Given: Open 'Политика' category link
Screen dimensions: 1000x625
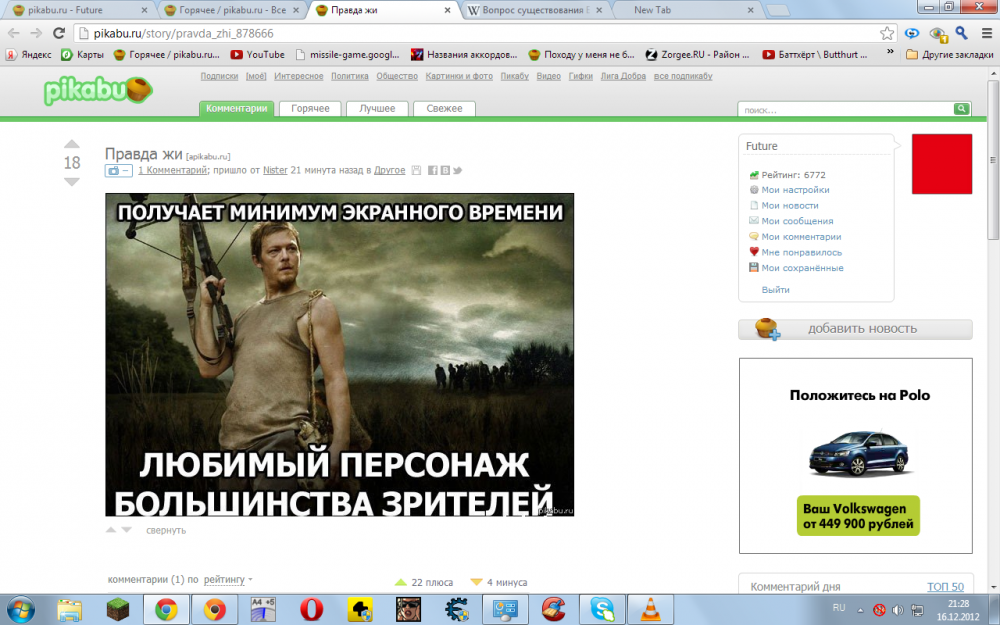Looking at the screenshot, I should pos(349,76).
